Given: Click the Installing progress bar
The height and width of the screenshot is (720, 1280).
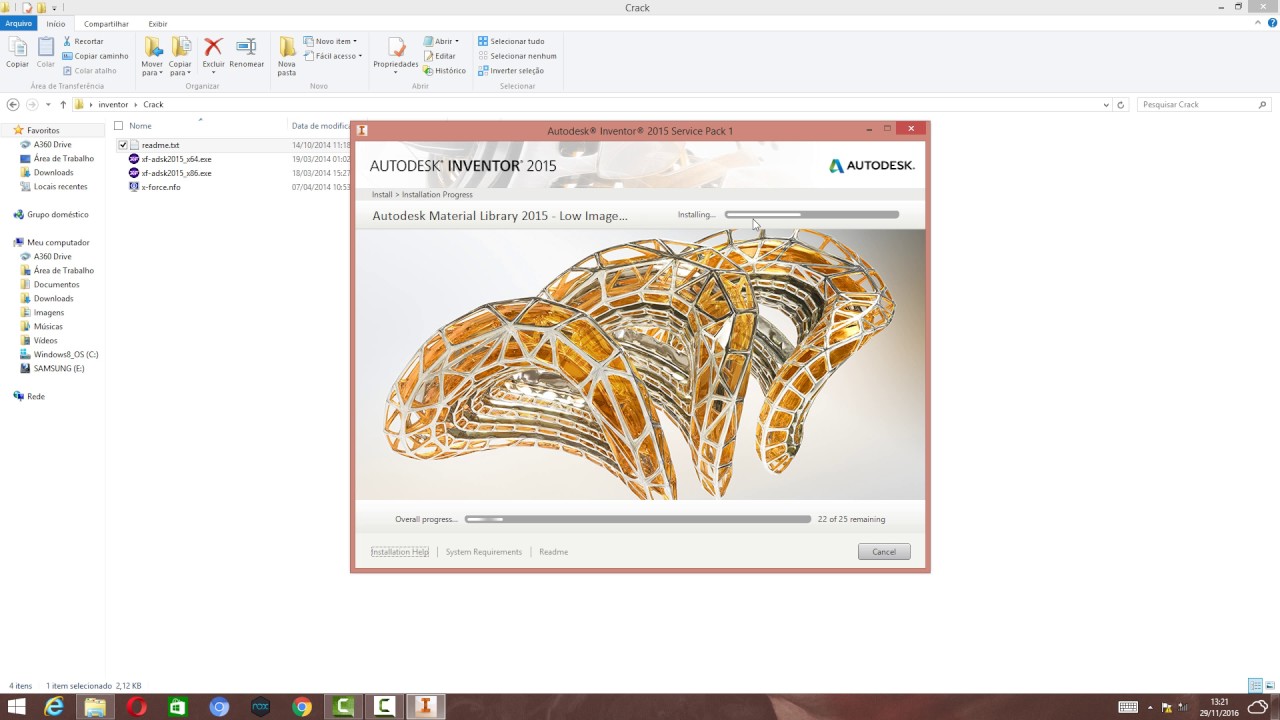Looking at the screenshot, I should click(812, 214).
